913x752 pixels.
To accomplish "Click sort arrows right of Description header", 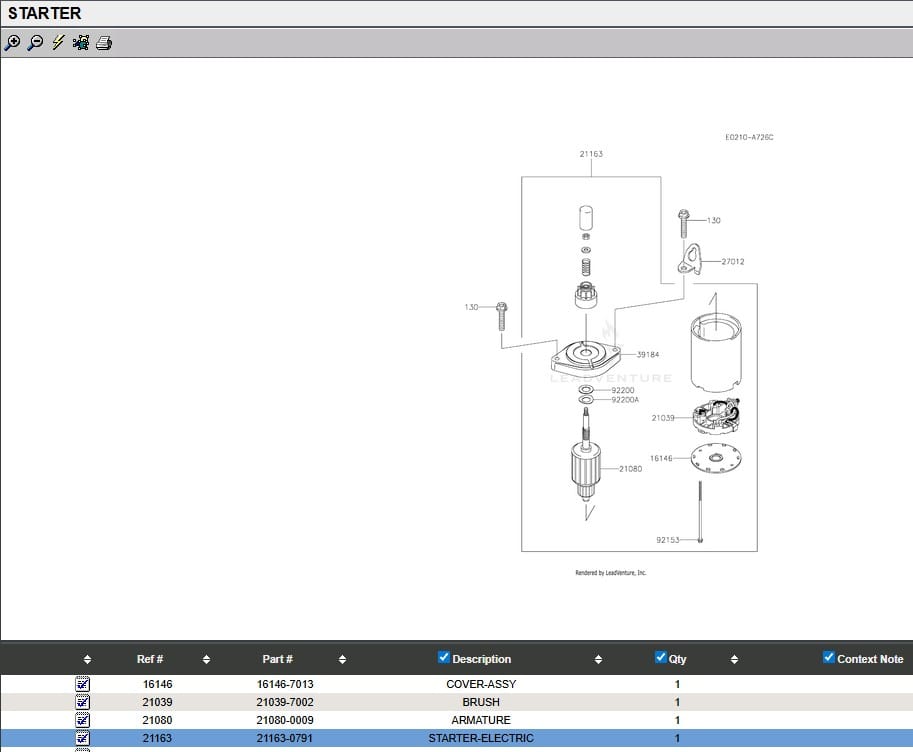I will pyautogui.click(x=598, y=660).
